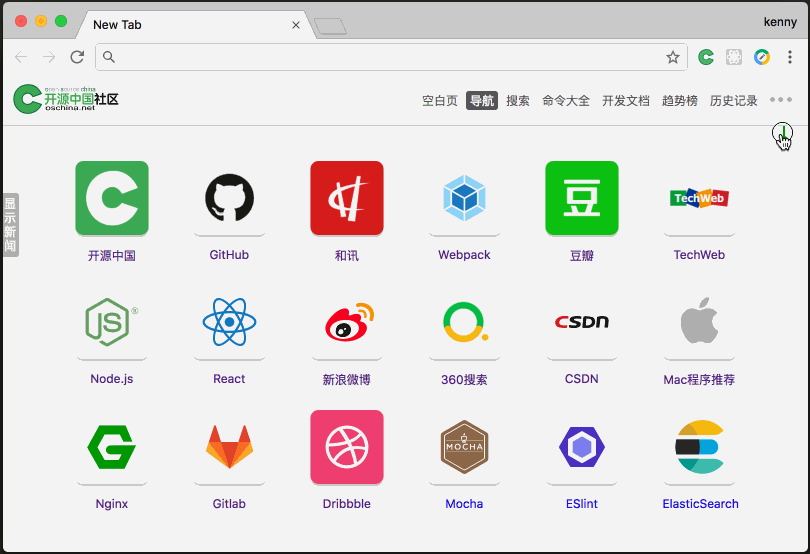Click the Webpack text link
Screen dimensions: 810x554
click(x=464, y=255)
